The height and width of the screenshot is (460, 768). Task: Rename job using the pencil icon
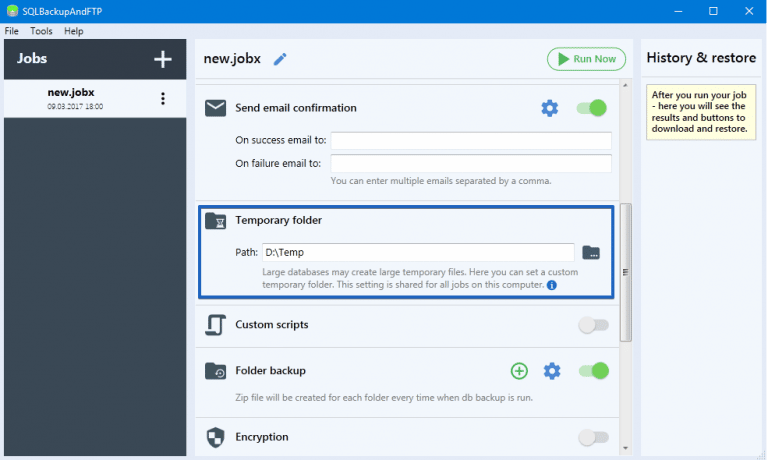[280, 59]
